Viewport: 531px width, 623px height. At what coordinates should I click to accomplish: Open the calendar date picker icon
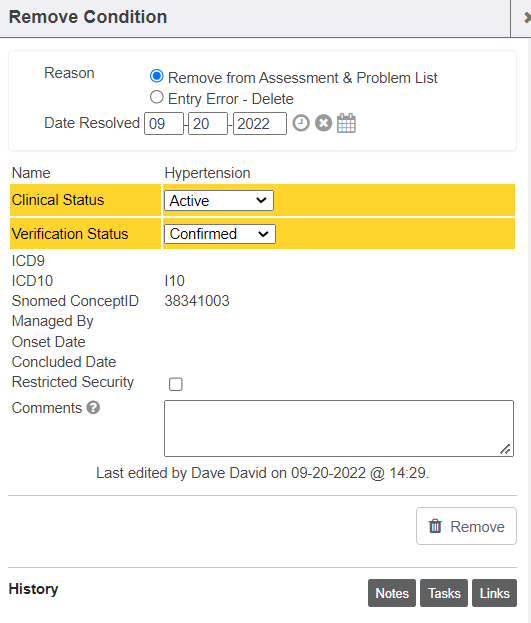[x=346, y=123]
